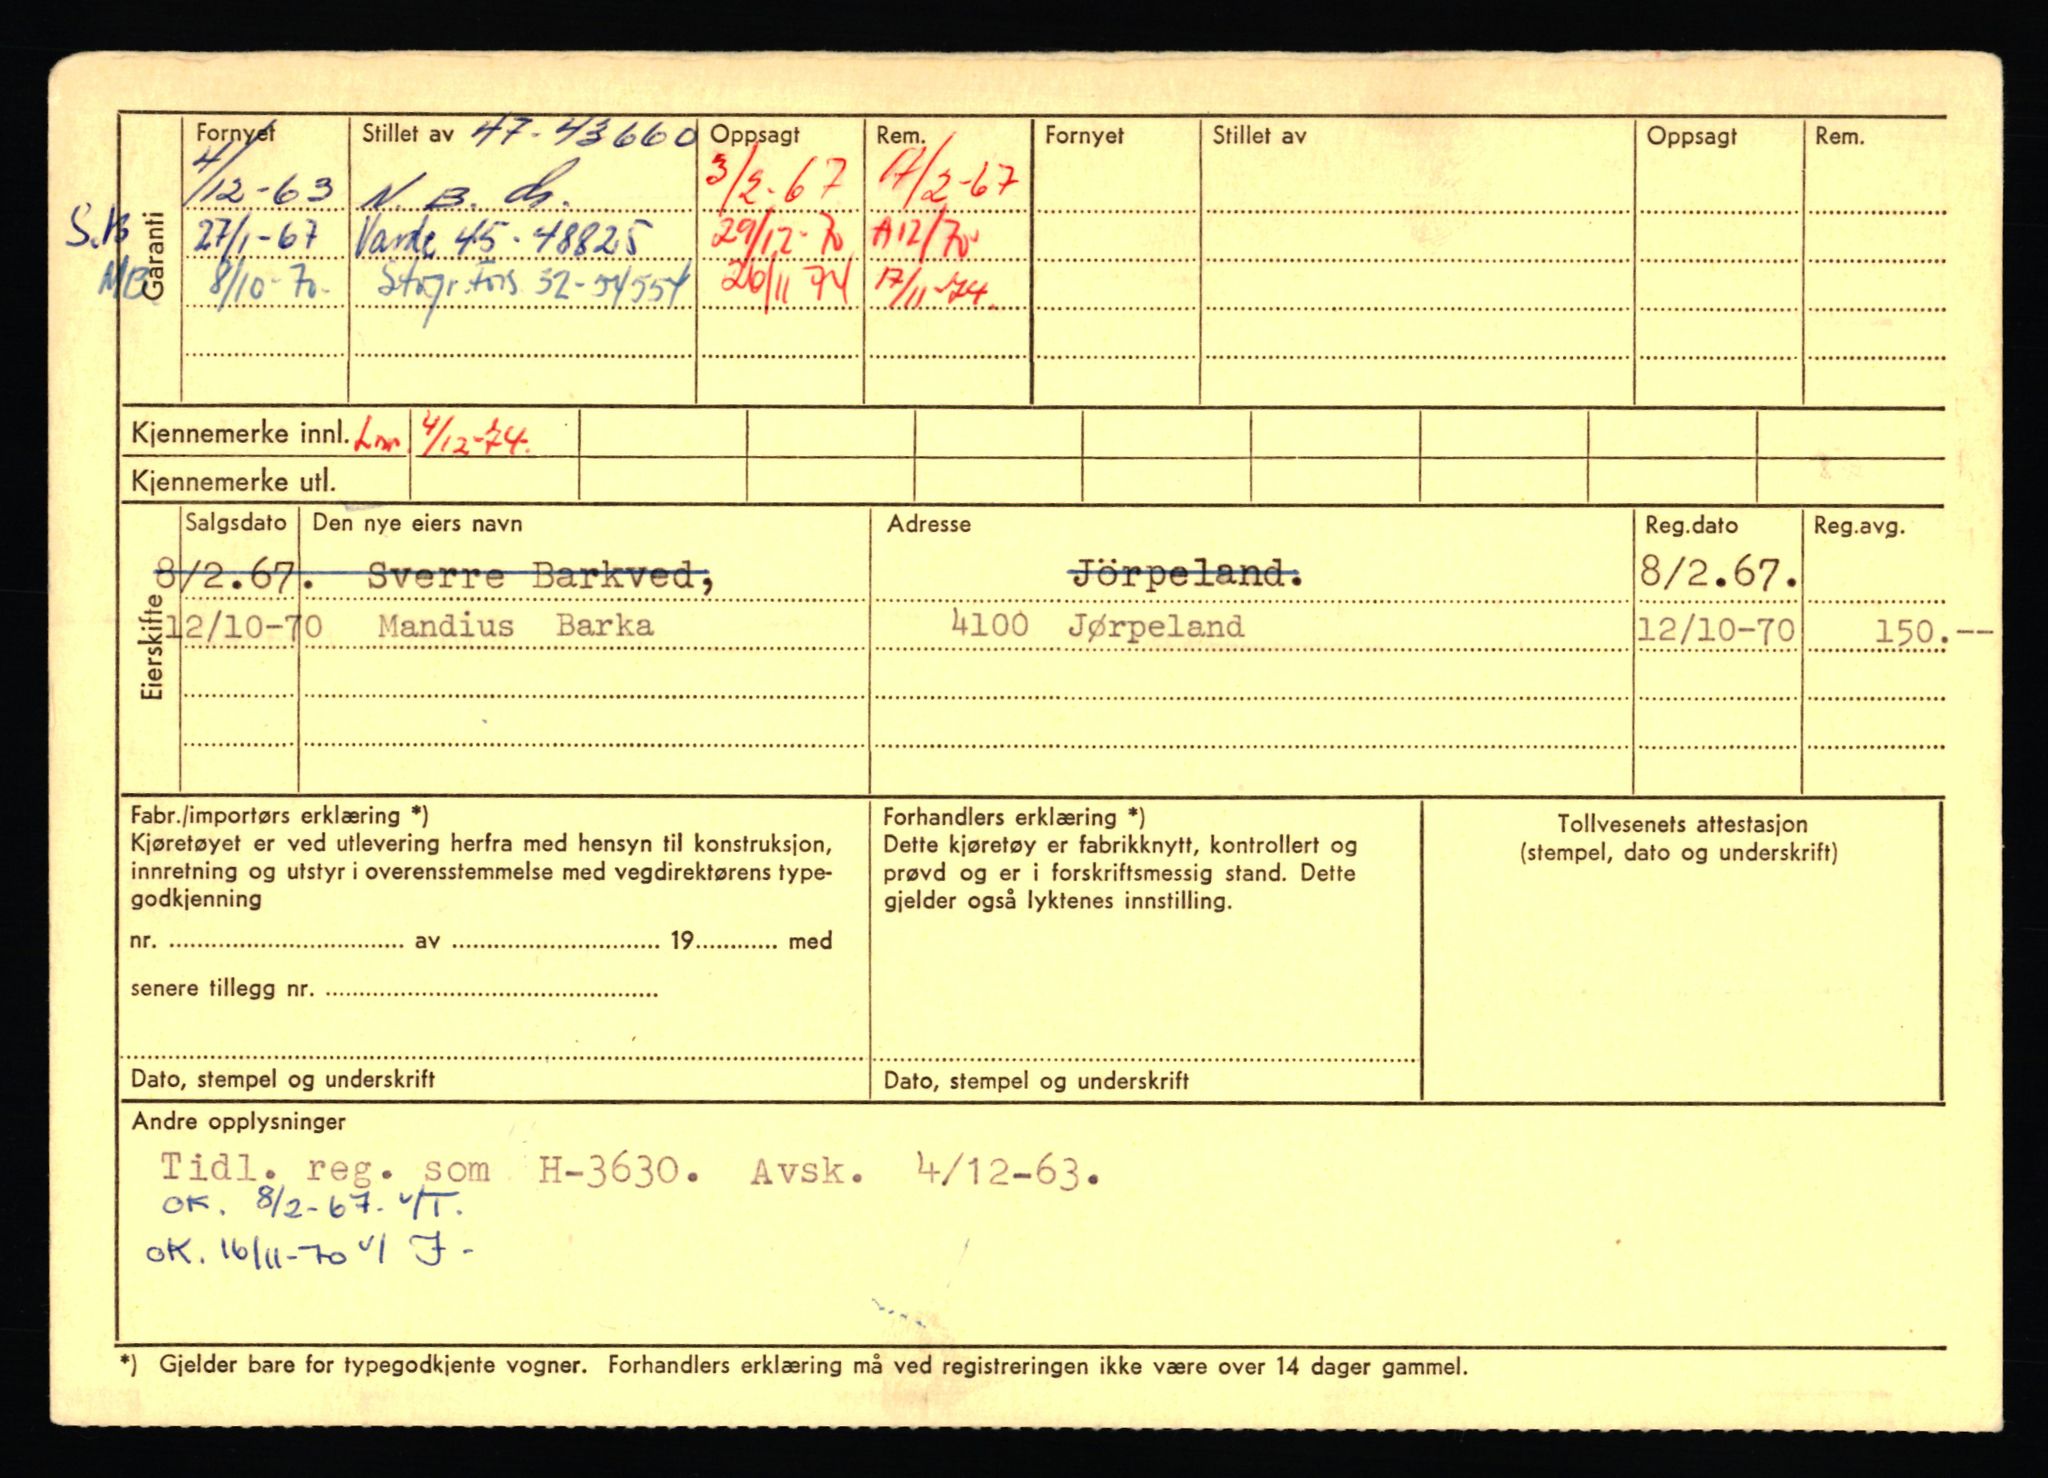The width and height of the screenshot is (2048, 1478).
Task: Click the 'Adresse' column header
Action: point(929,524)
